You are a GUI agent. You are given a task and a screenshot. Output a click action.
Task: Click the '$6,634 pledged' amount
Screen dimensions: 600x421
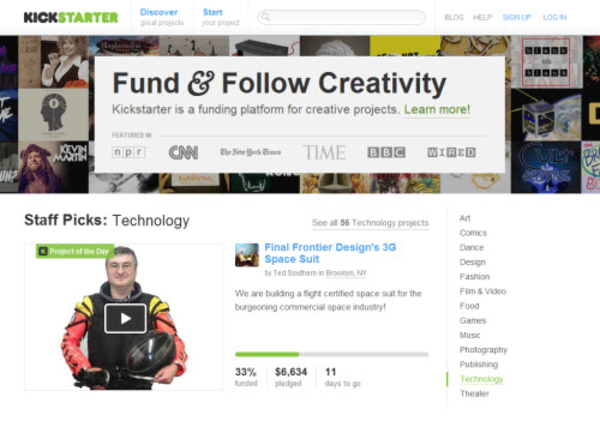pyautogui.click(x=291, y=377)
